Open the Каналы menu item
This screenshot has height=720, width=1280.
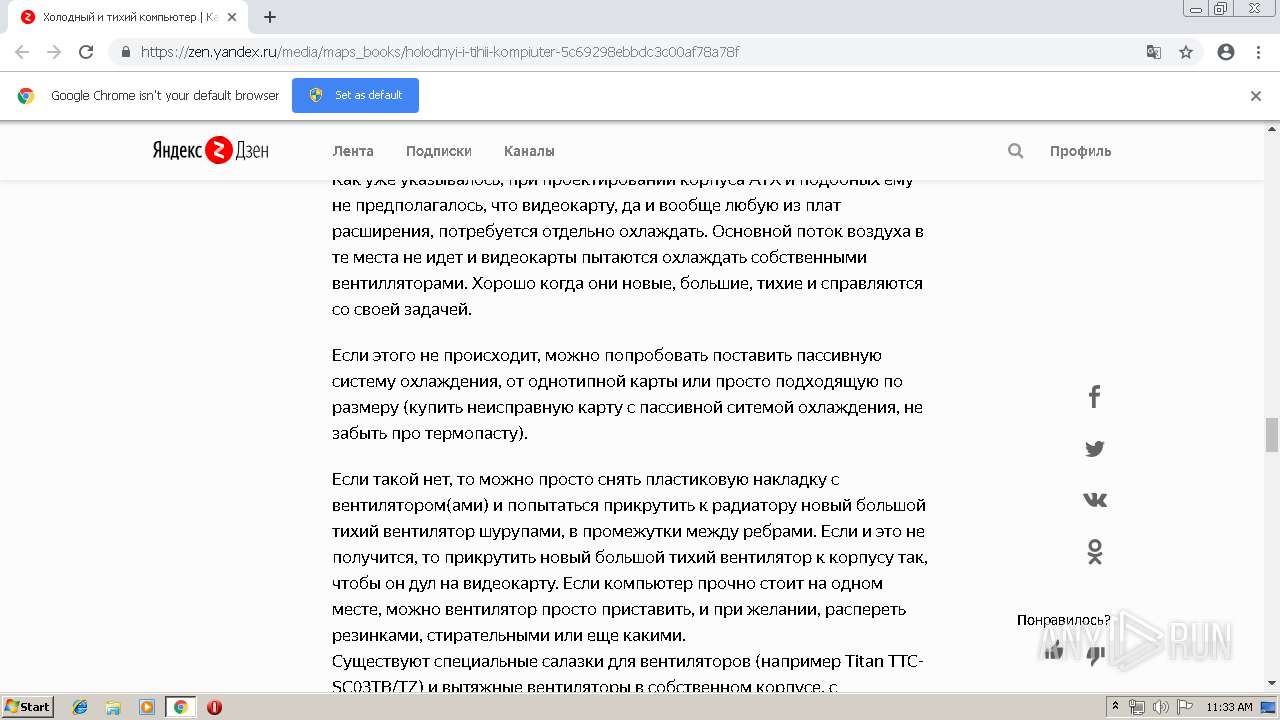(x=529, y=151)
